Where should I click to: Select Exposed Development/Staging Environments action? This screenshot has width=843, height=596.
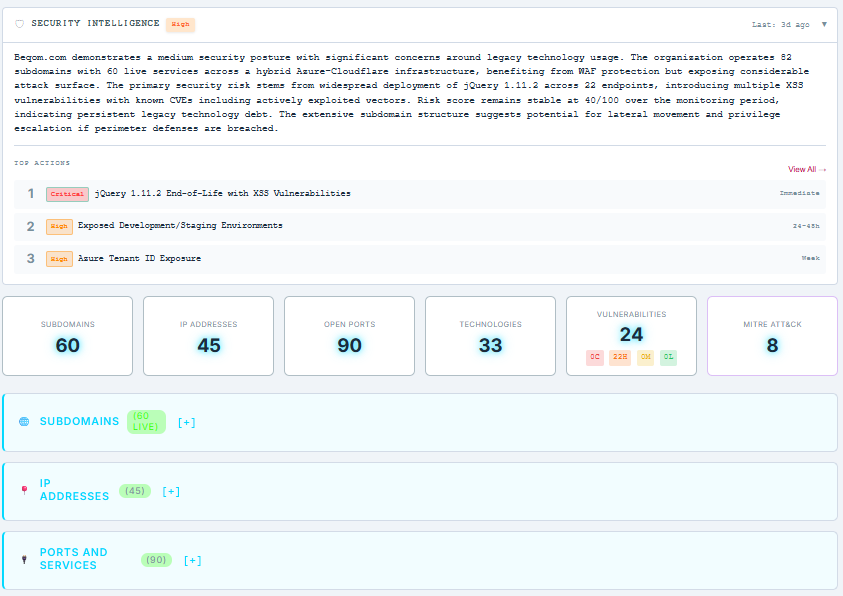point(180,226)
